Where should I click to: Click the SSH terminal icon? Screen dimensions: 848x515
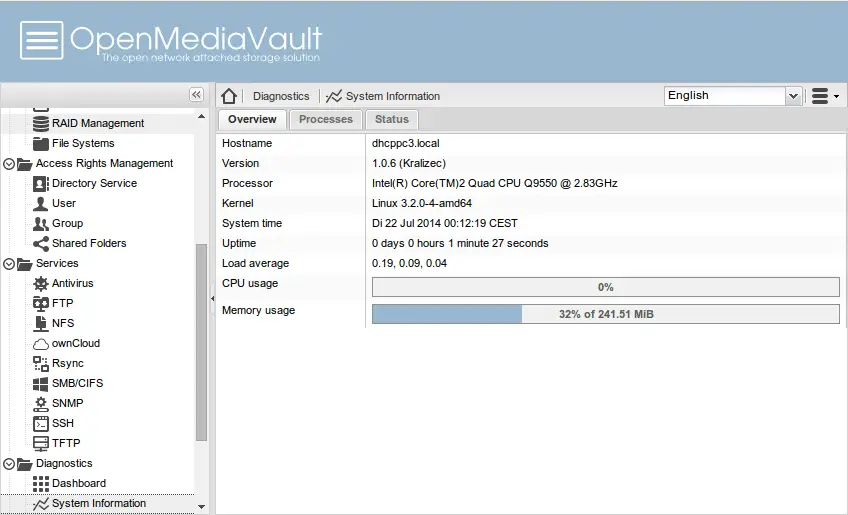[41, 424]
